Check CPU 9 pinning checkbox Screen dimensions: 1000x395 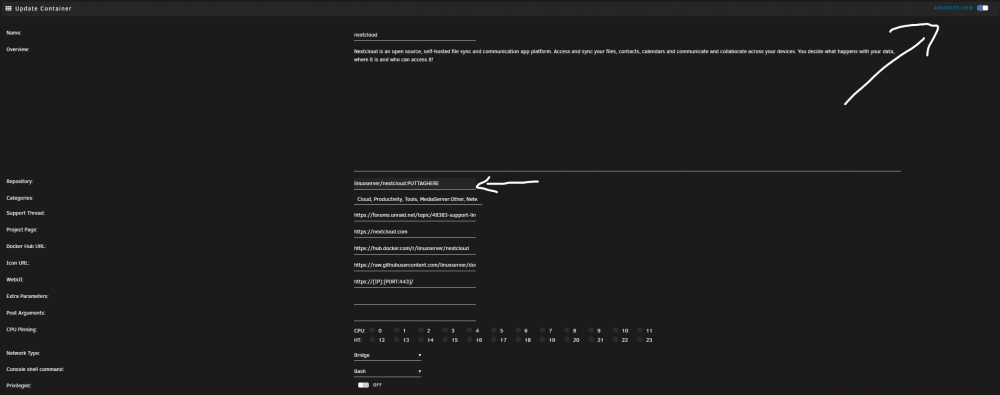591,331
